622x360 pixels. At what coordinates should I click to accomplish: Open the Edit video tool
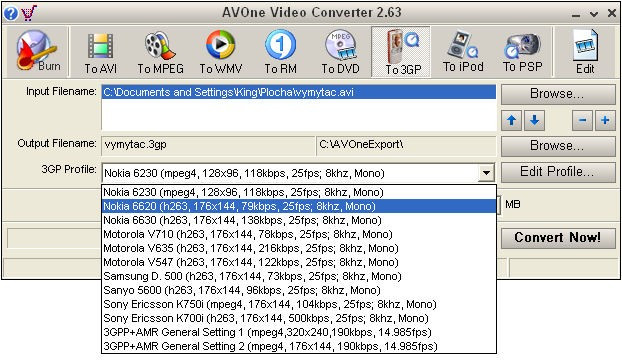[x=585, y=52]
